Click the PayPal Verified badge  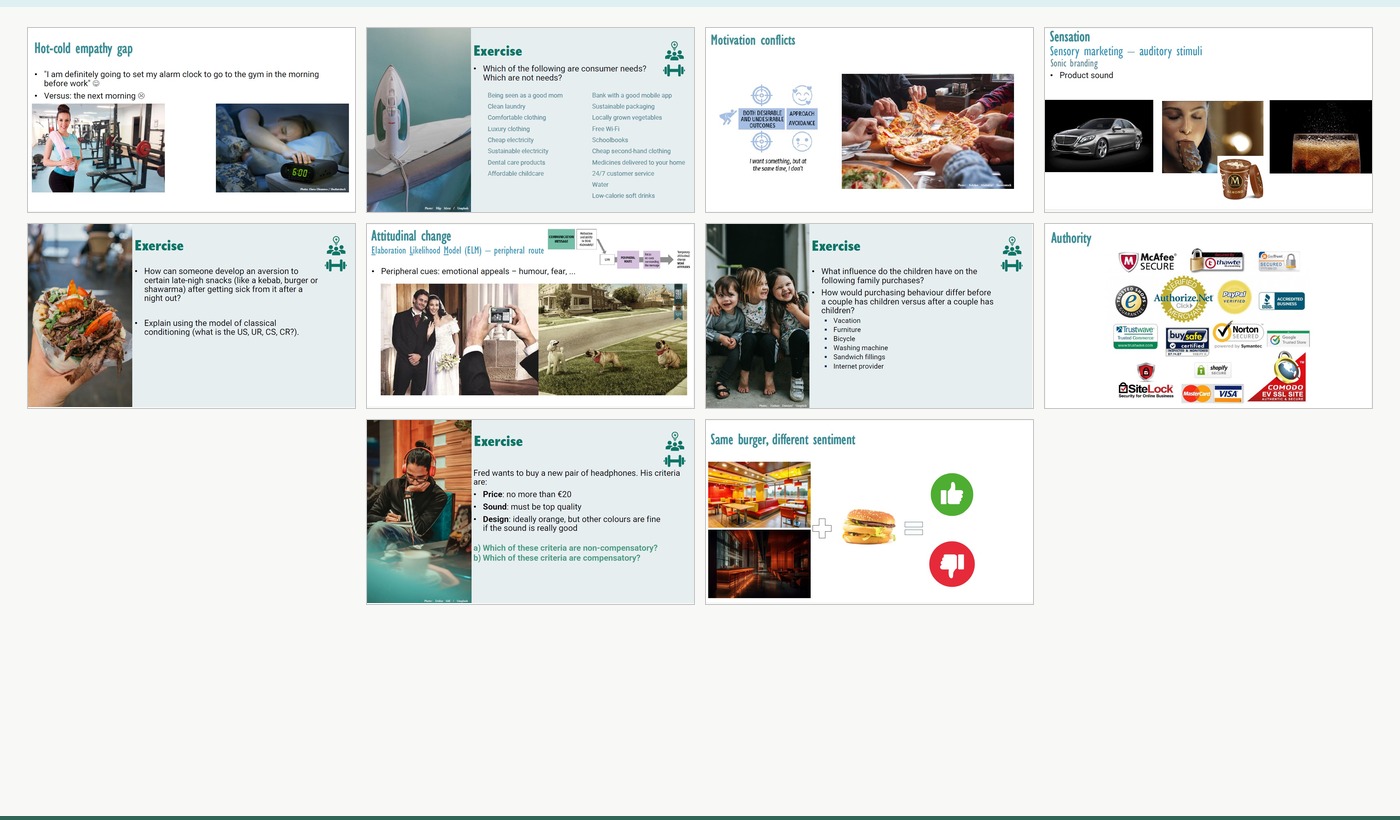[x=1234, y=297]
